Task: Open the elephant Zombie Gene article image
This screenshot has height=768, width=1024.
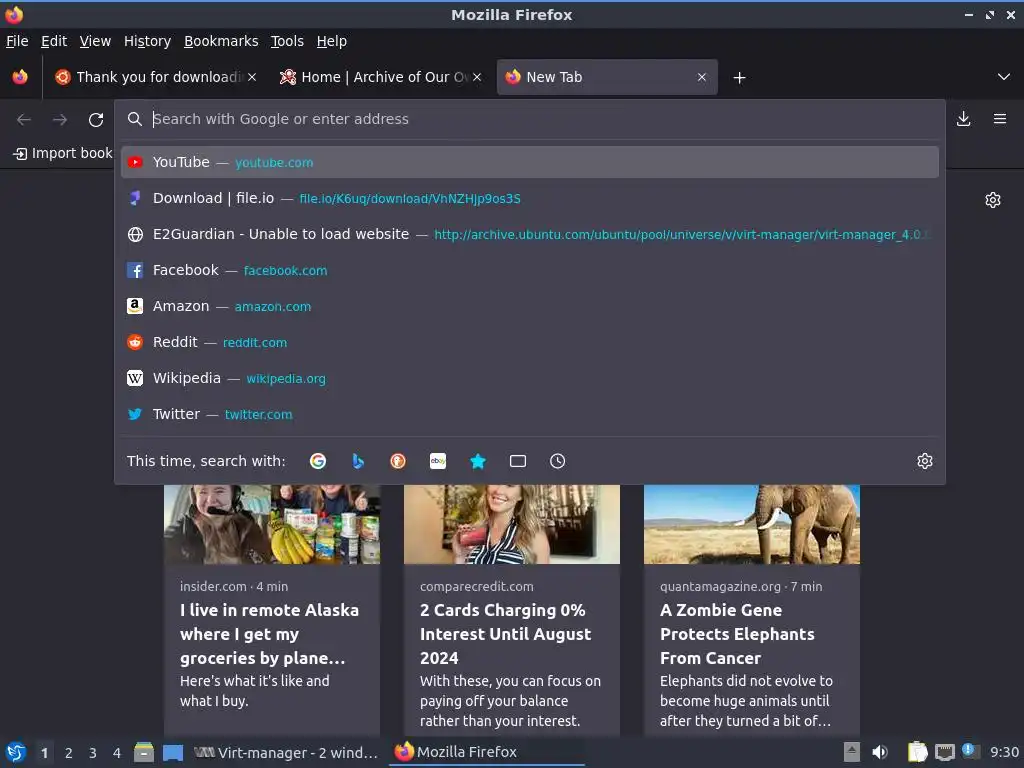Action: coord(752,524)
